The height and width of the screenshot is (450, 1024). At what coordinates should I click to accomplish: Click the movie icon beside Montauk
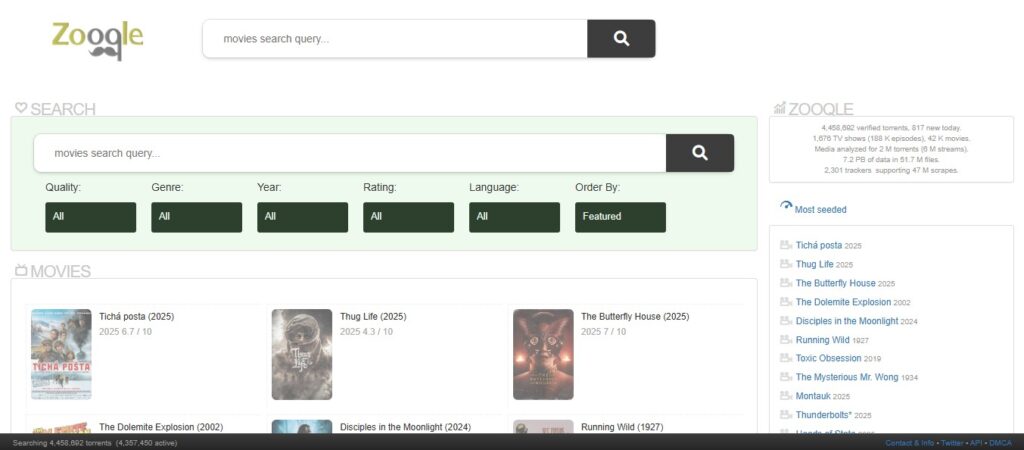786,396
